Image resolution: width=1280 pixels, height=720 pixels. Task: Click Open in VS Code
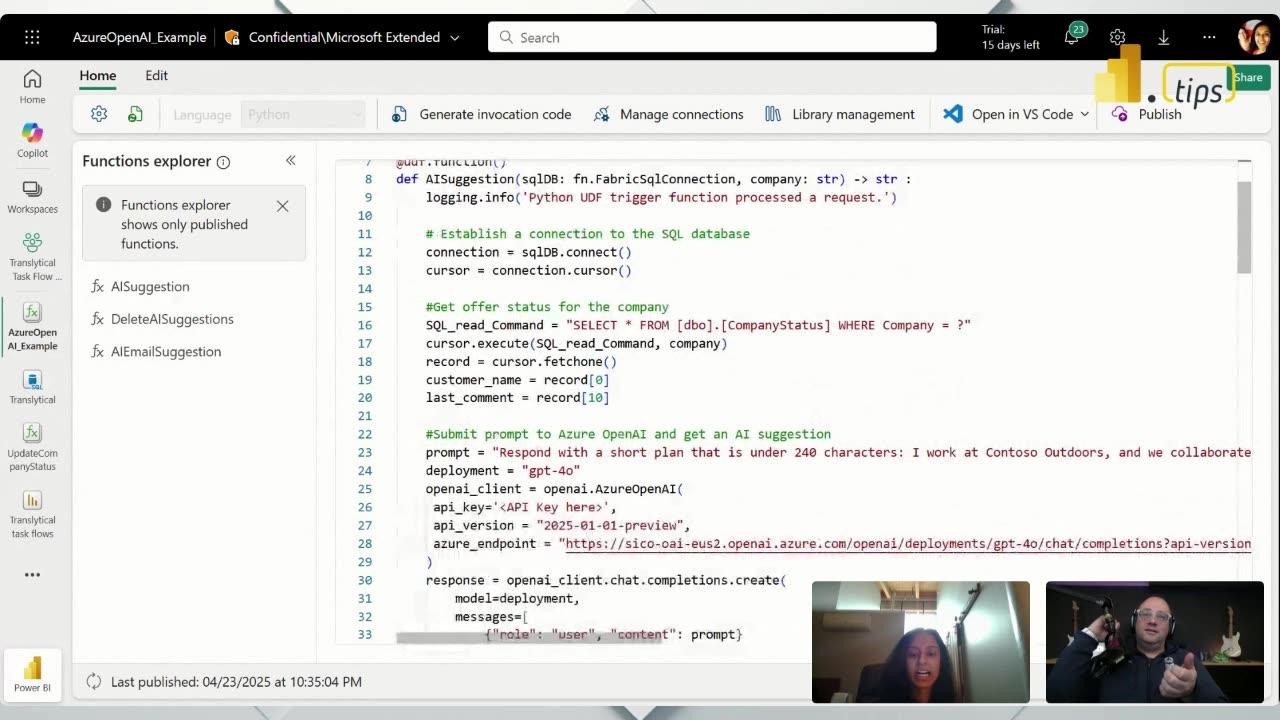tap(1008, 114)
